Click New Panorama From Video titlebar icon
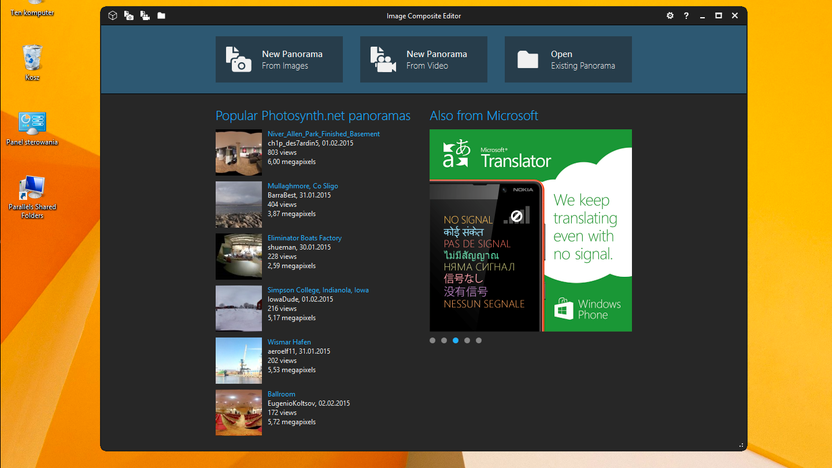This screenshot has width=832, height=468. tap(145, 15)
